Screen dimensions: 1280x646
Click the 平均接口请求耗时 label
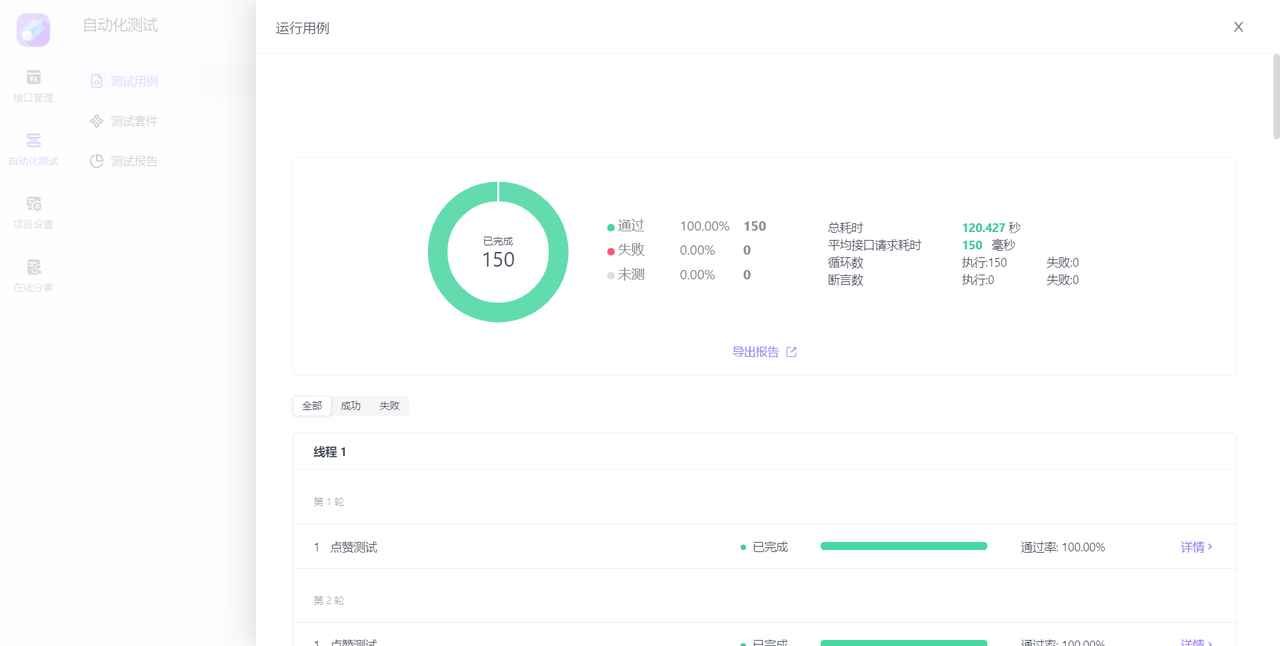point(875,245)
